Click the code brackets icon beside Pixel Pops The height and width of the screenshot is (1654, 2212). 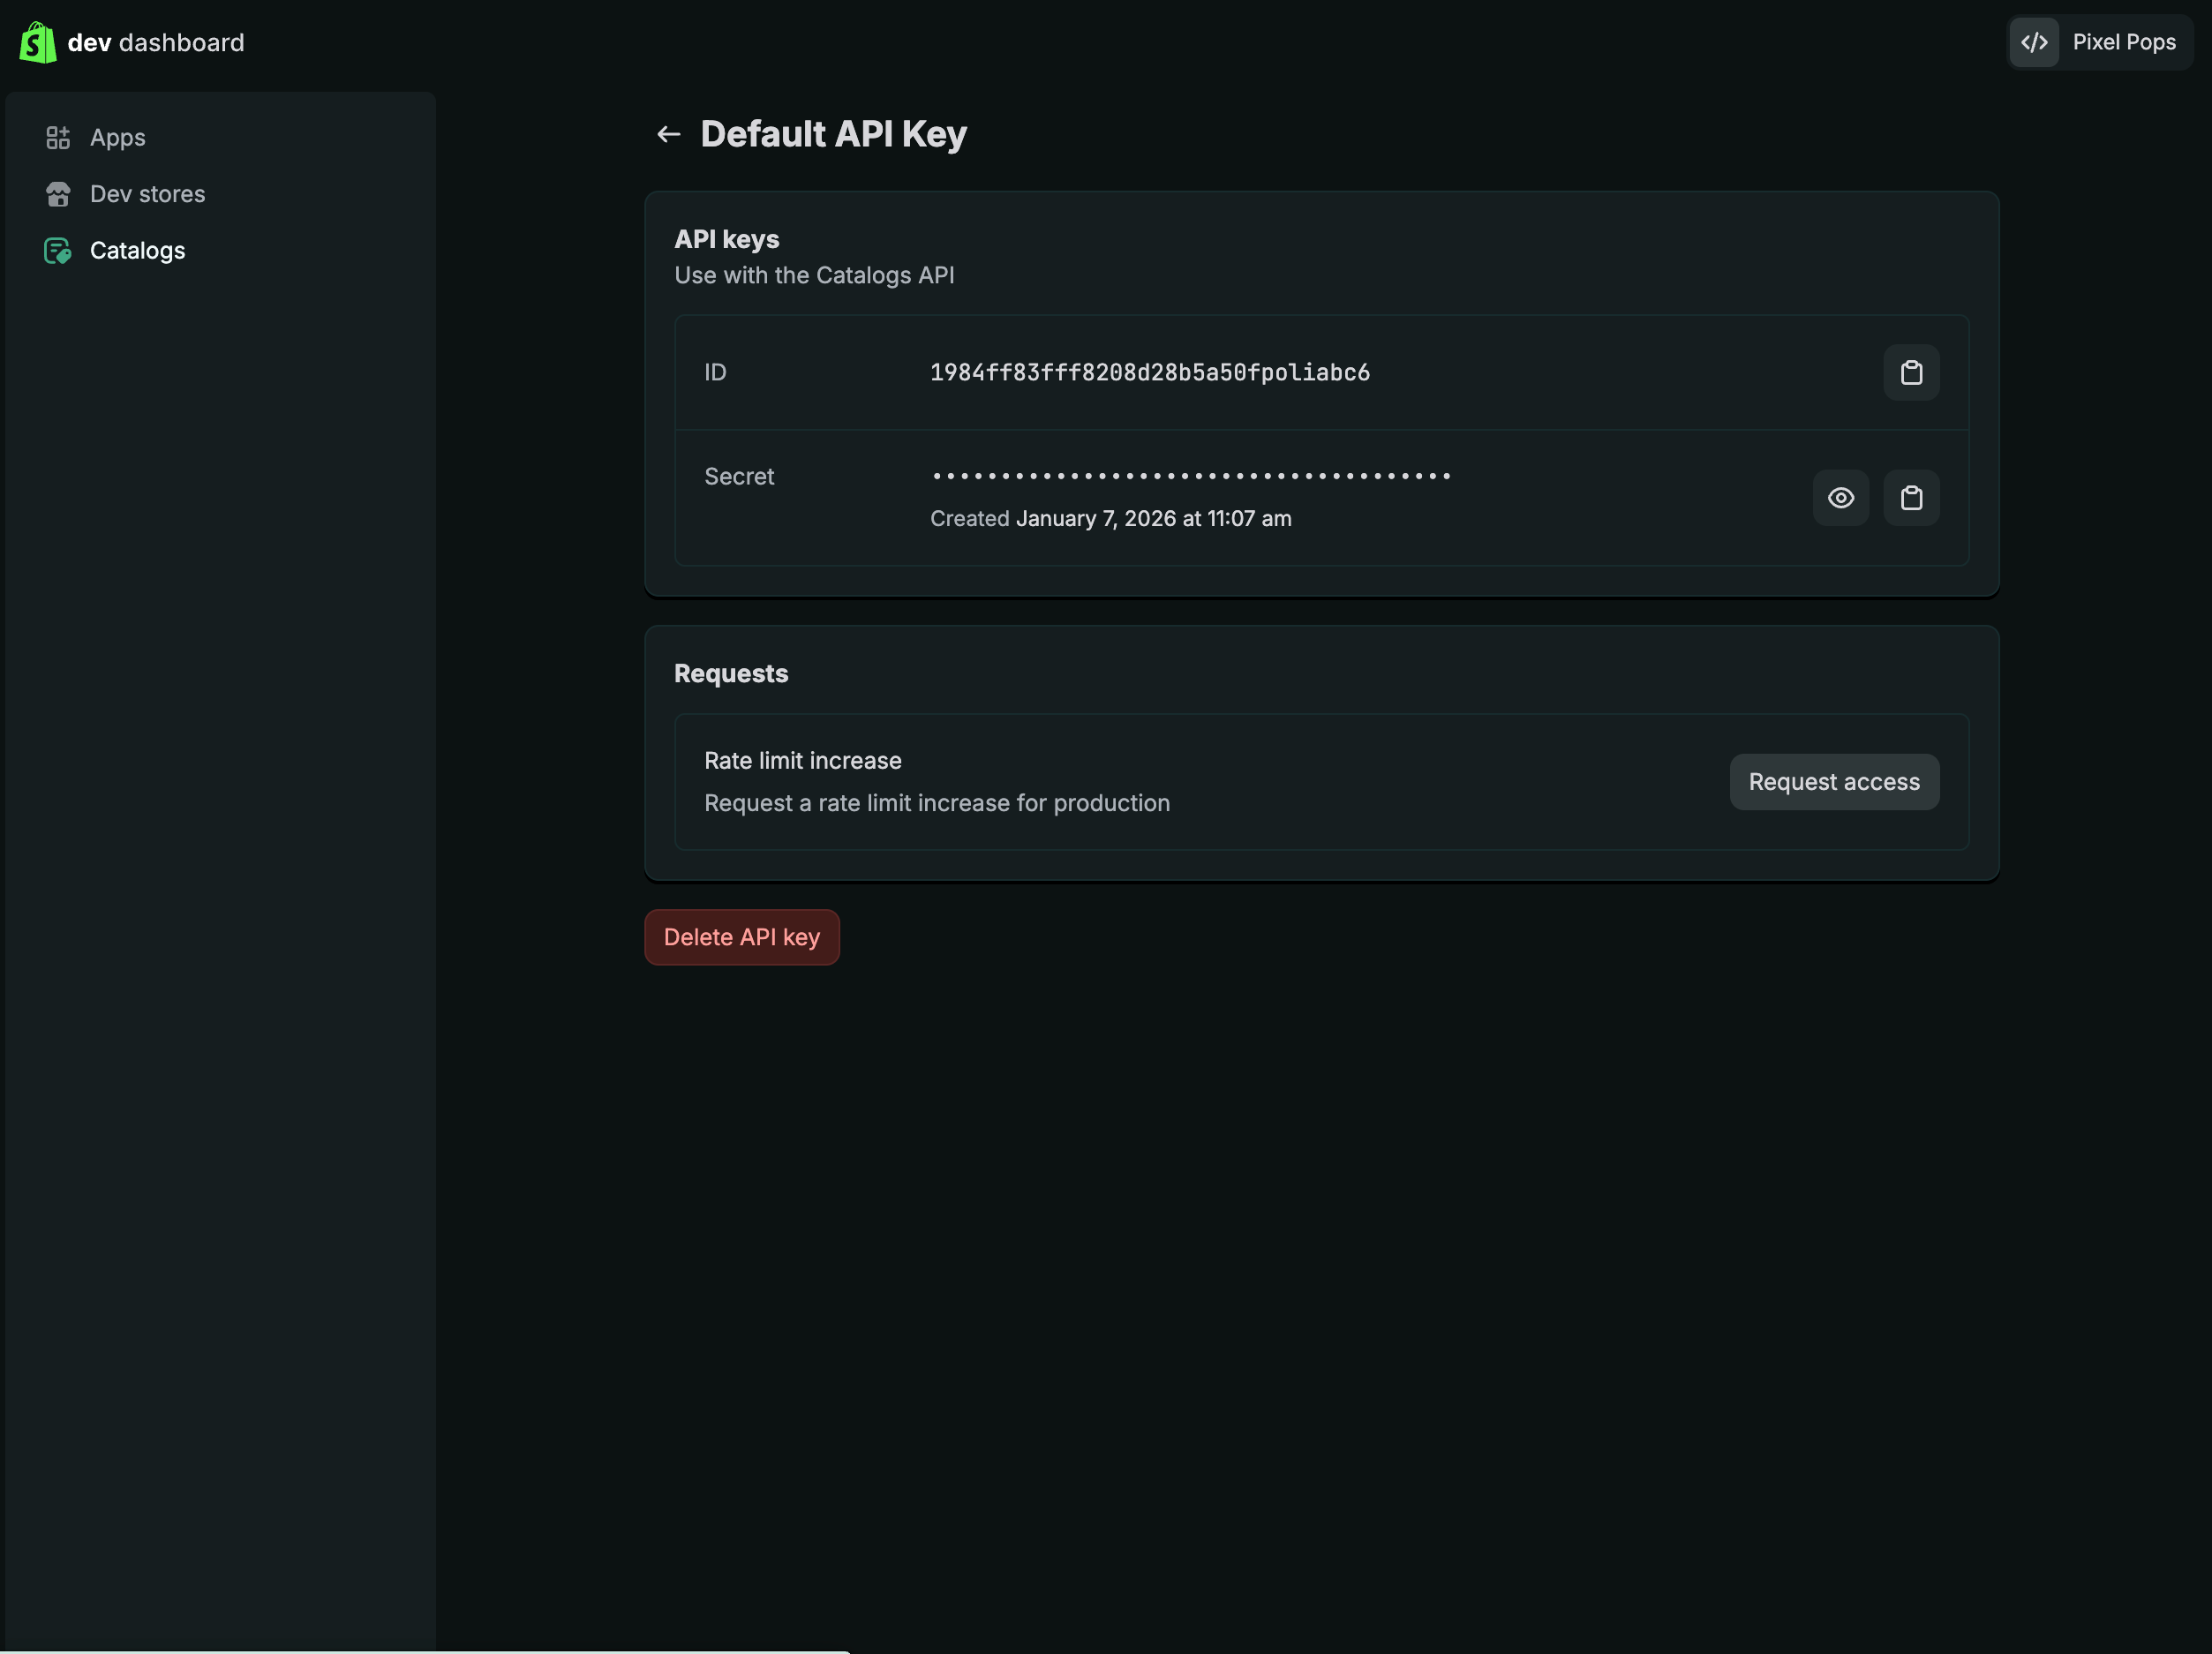point(2034,42)
